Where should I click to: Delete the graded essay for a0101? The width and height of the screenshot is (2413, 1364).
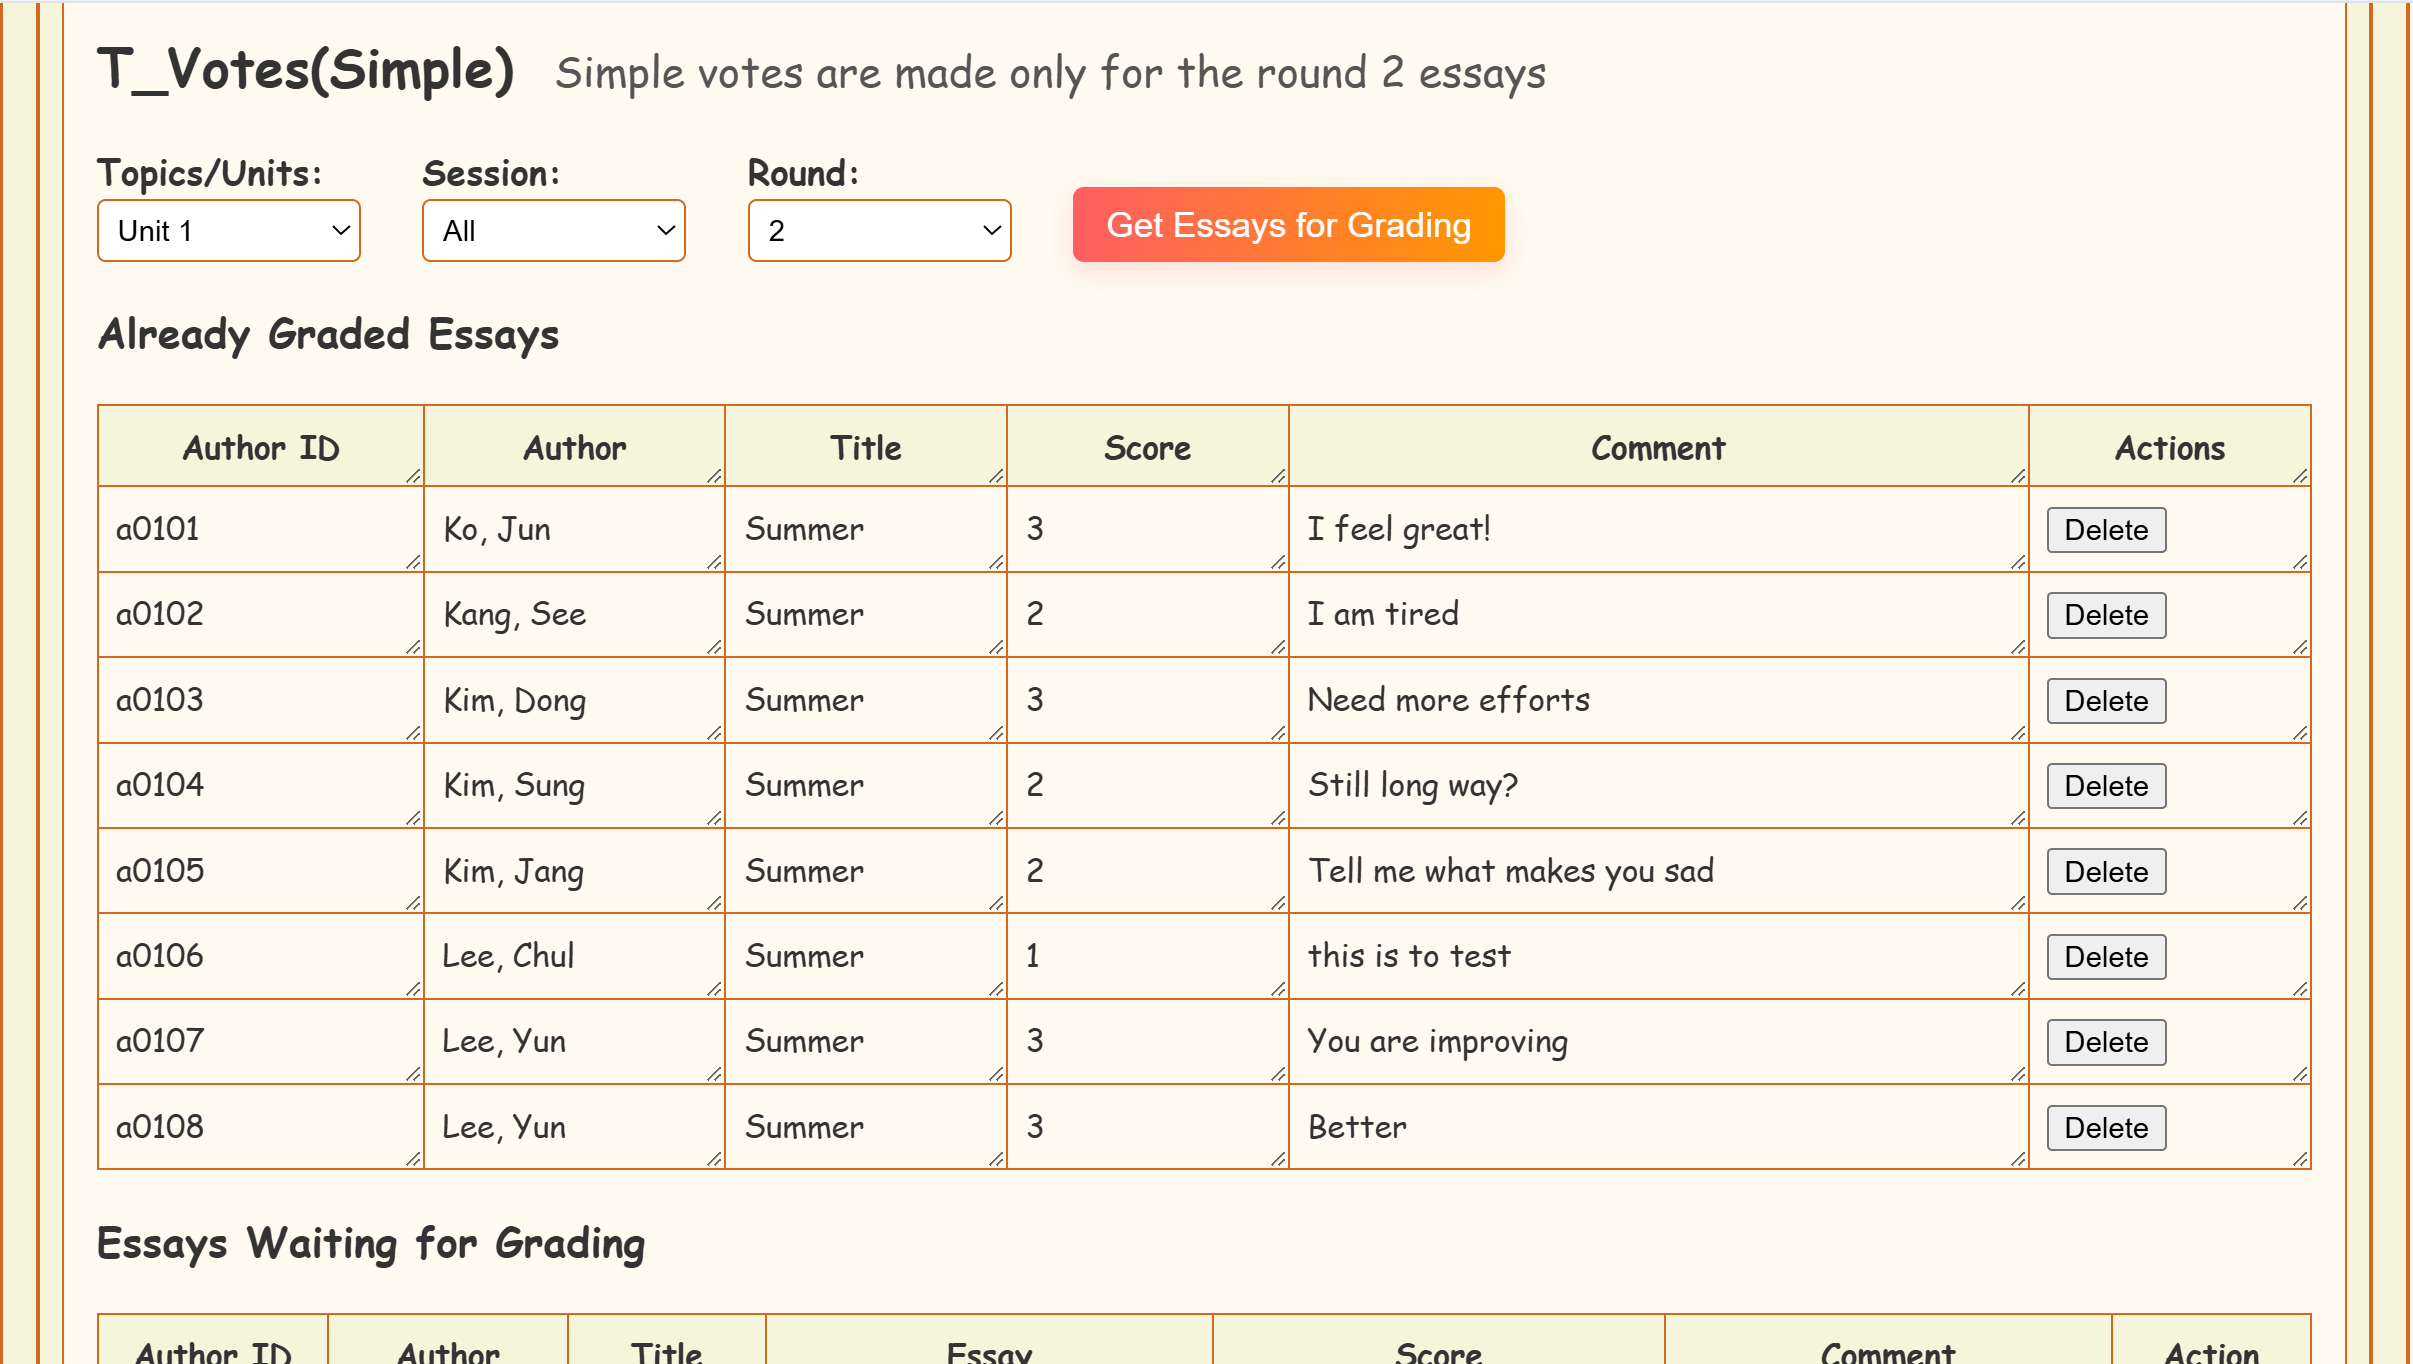[2105, 530]
